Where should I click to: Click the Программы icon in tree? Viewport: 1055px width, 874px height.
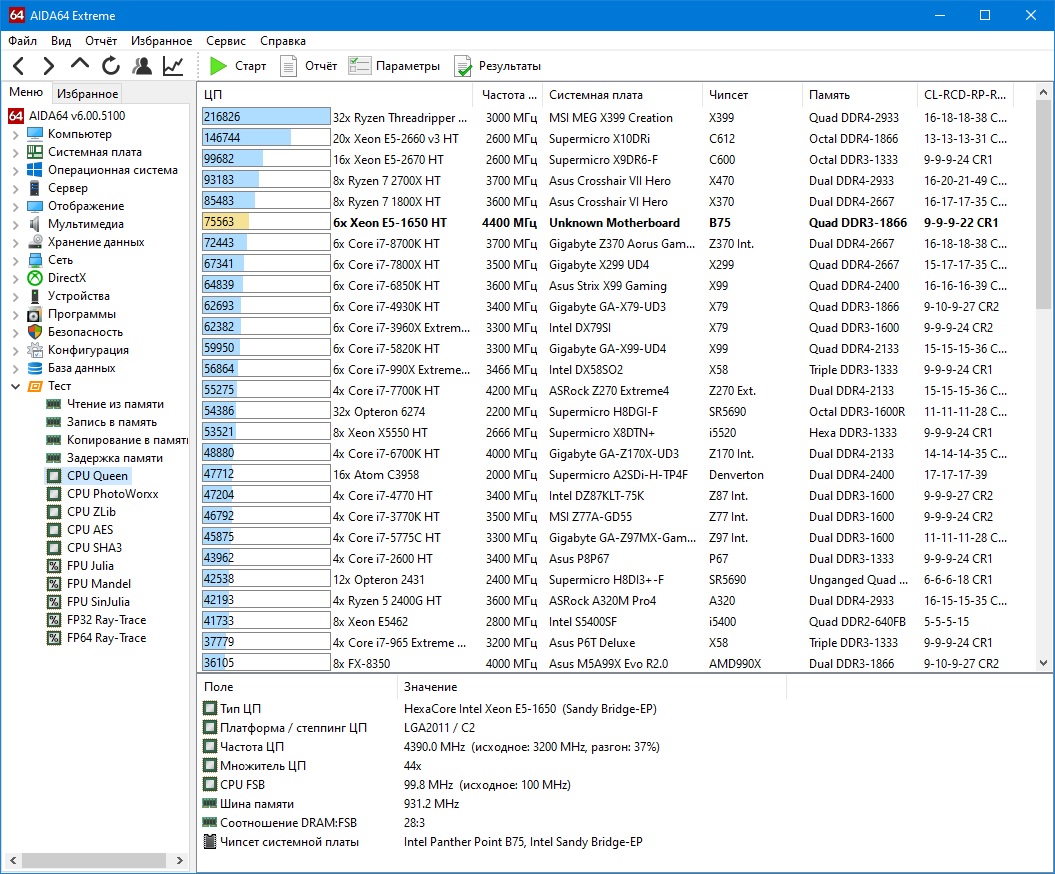click(35, 314)
